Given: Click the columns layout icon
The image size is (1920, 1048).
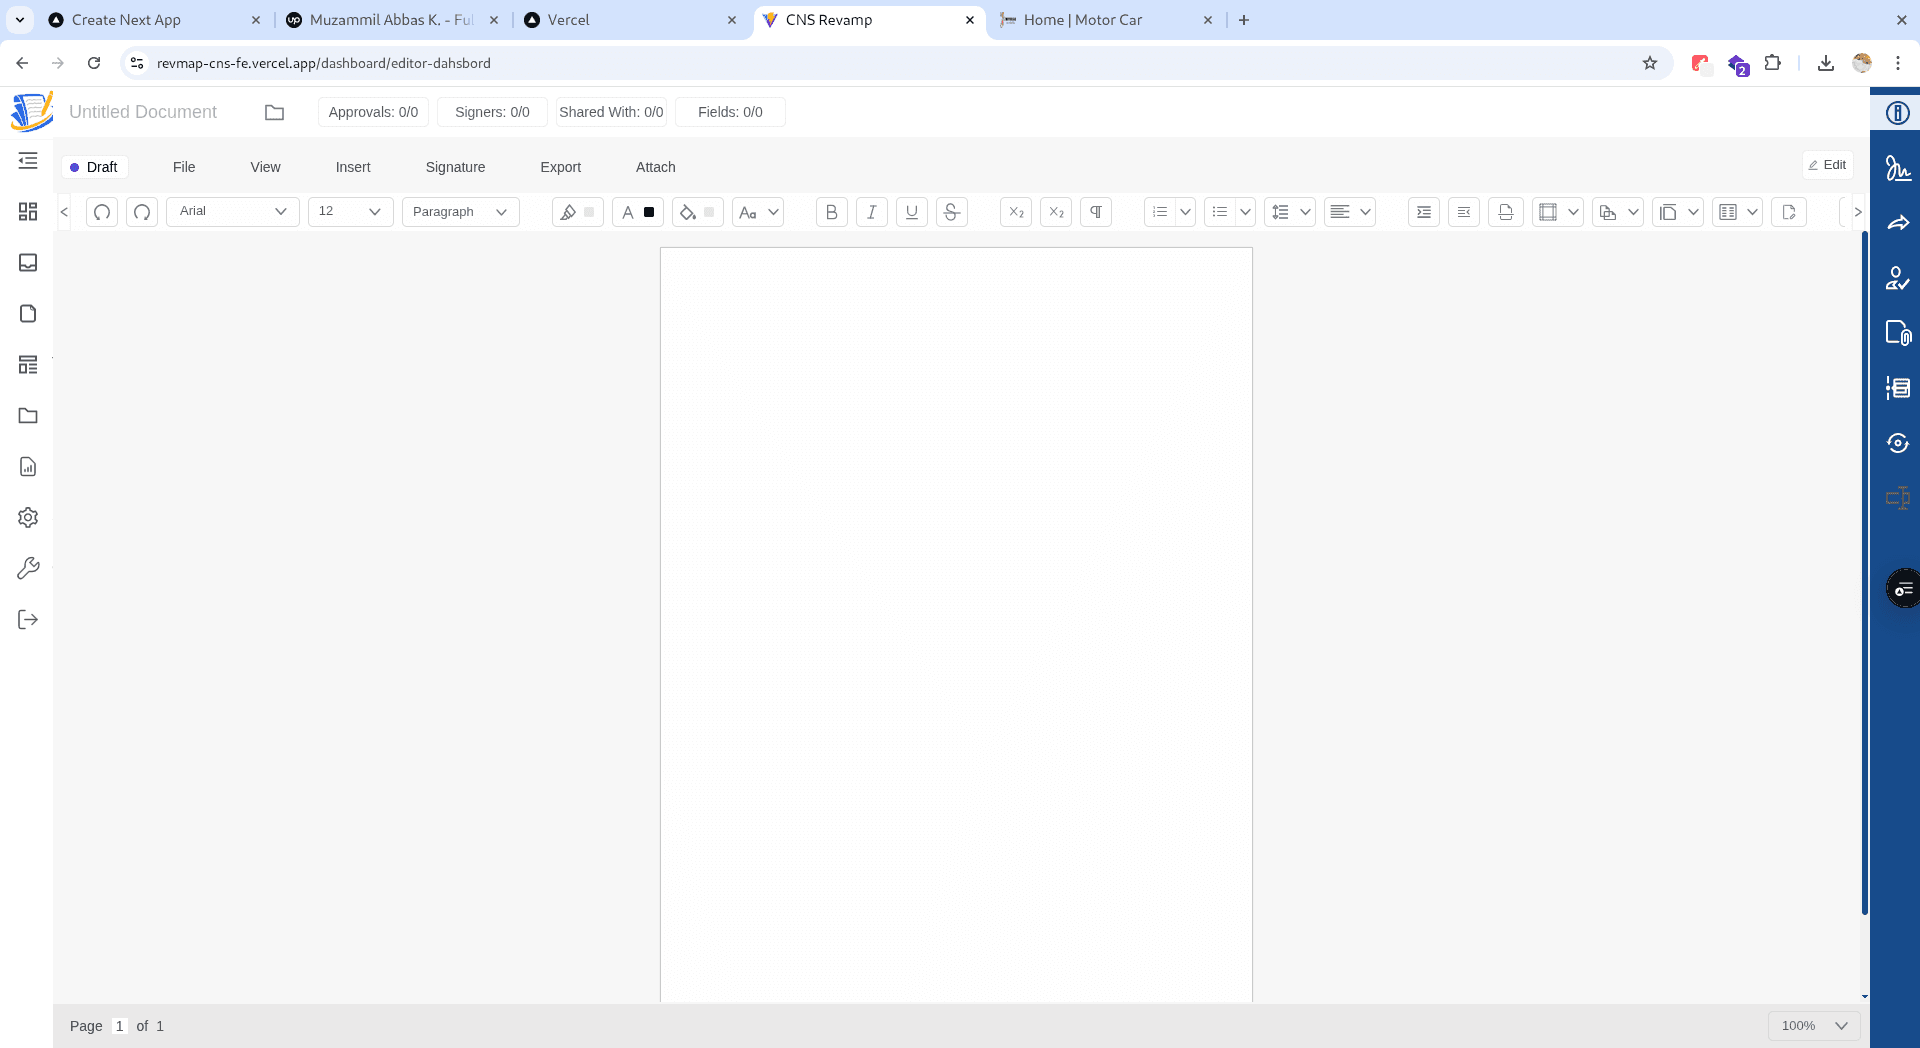Looking at the screenshot, I should 1738,212.
